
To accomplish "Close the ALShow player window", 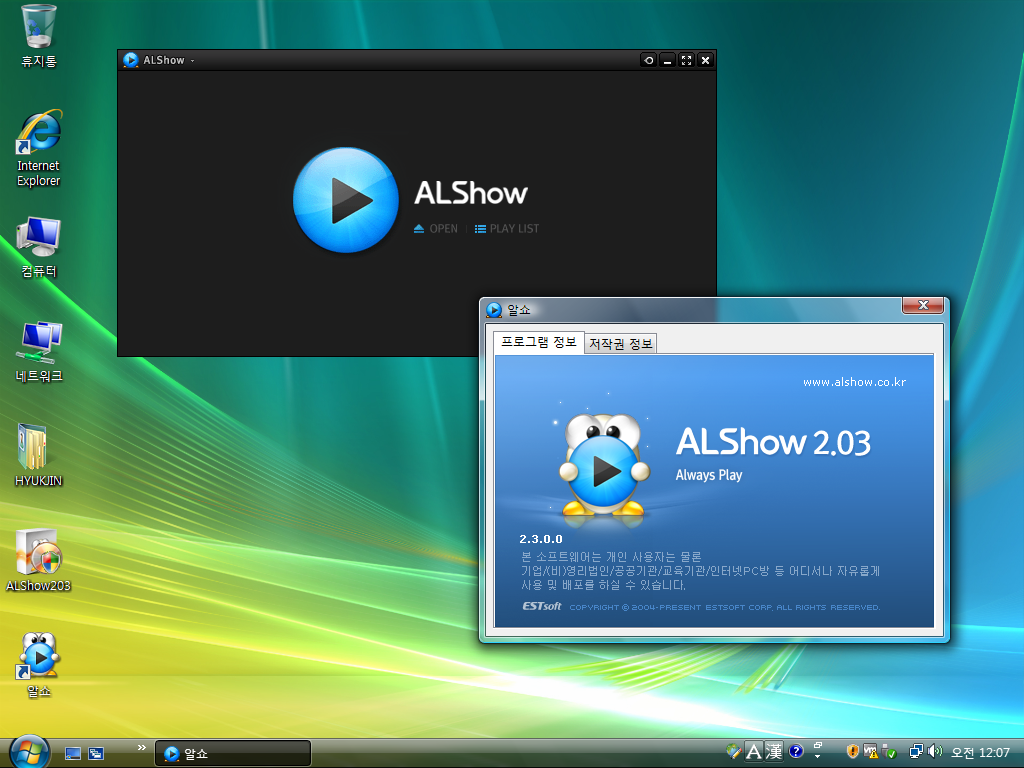I will 705,60.
